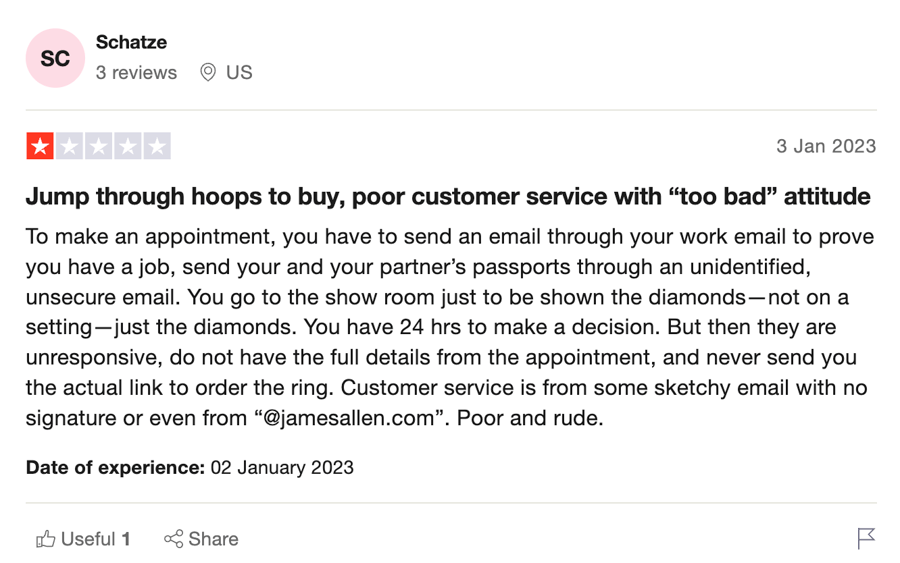
Task: Click the Share button label
Action: pyautogui.click(x=213, y=539)
